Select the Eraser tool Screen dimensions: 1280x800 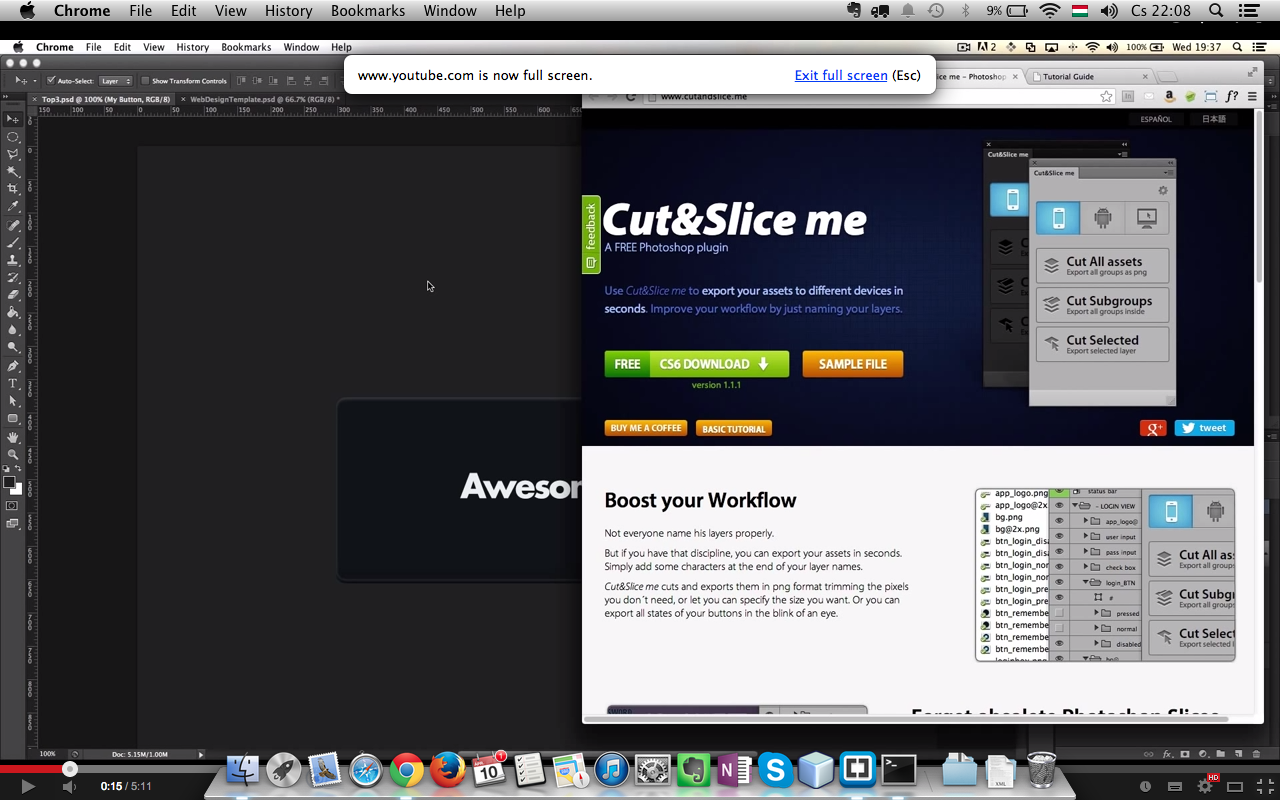13,295
